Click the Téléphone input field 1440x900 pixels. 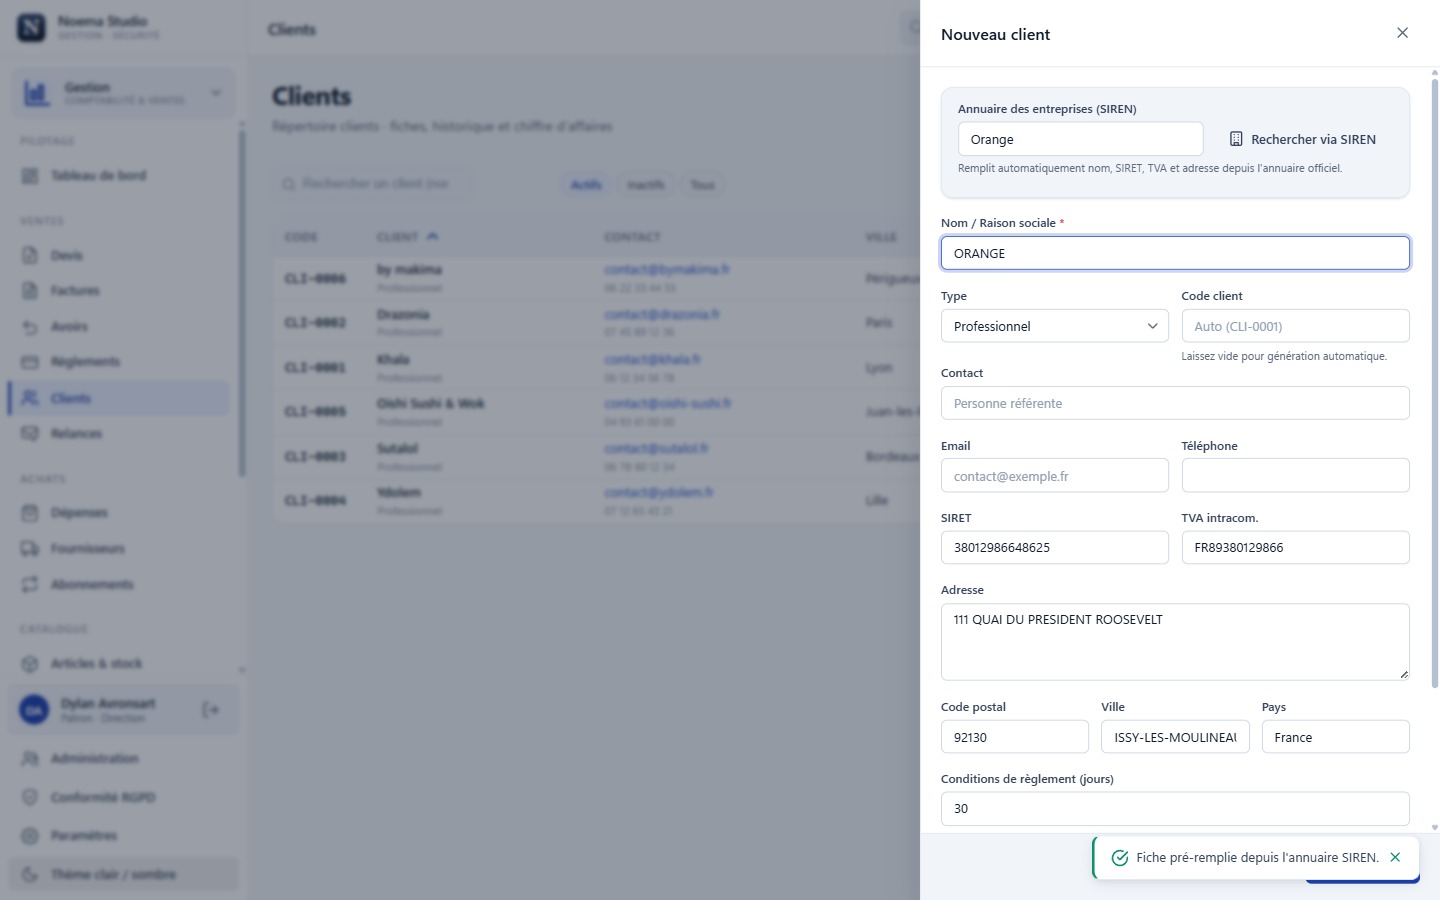[1295, 476]
